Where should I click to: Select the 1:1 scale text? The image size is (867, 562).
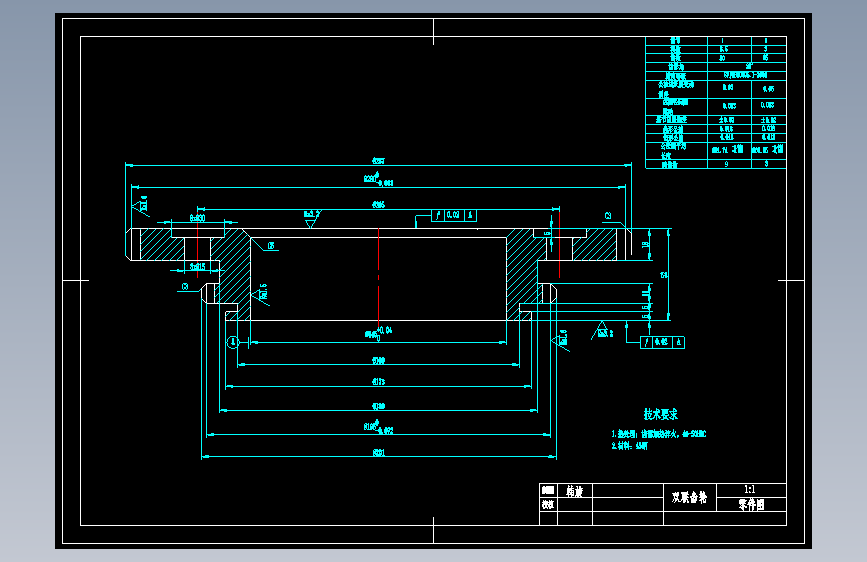coord(749,490)
